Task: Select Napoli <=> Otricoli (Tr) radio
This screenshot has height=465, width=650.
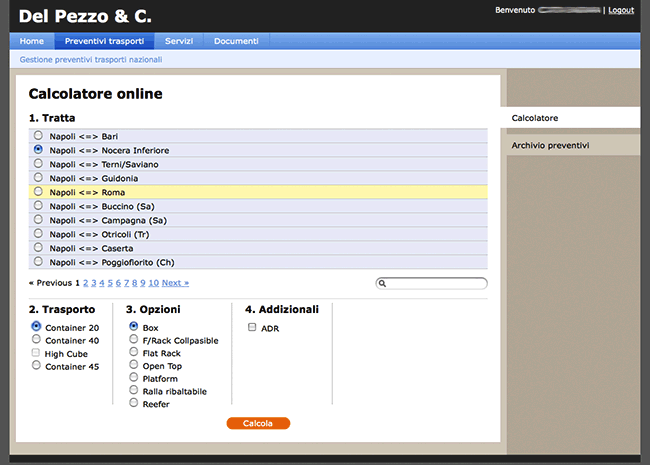Action: tap(38, 233)
